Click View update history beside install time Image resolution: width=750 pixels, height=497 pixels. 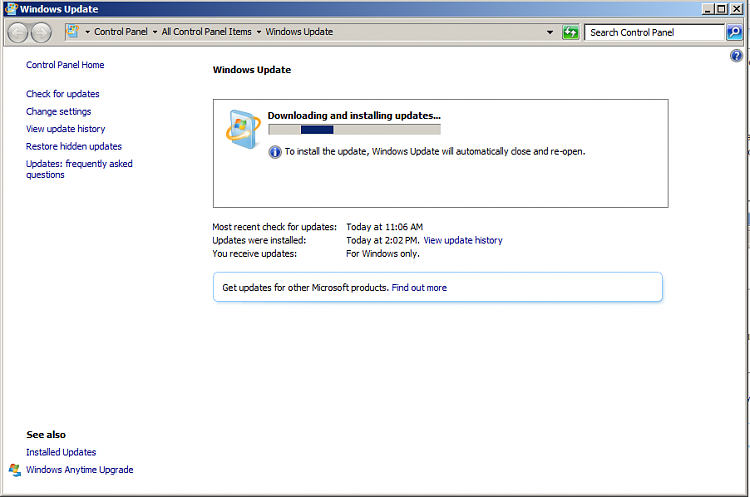coord(463,240)
